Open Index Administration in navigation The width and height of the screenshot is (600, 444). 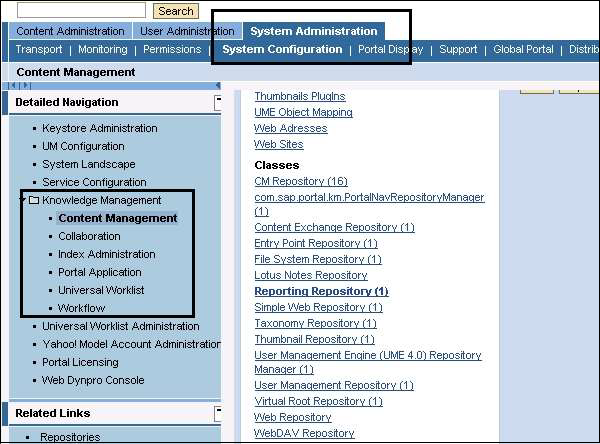[106, 254]
